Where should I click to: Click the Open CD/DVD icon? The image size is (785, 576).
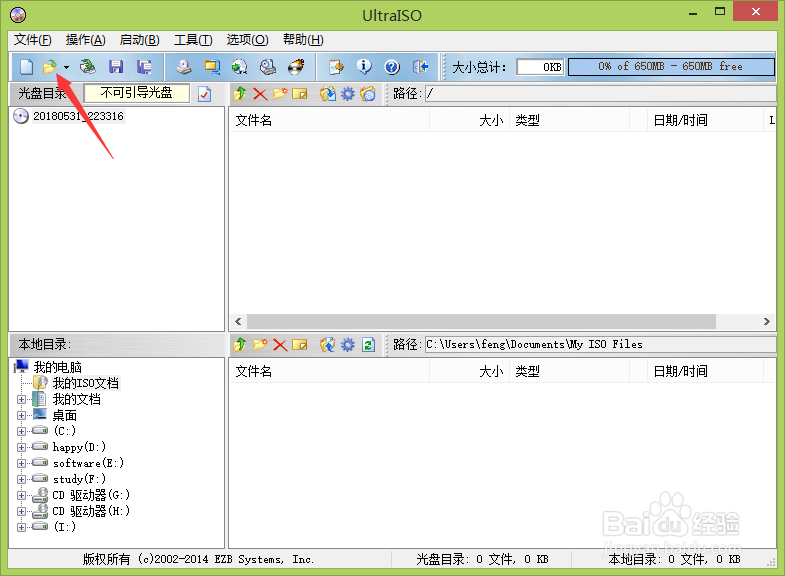[88, 67]
